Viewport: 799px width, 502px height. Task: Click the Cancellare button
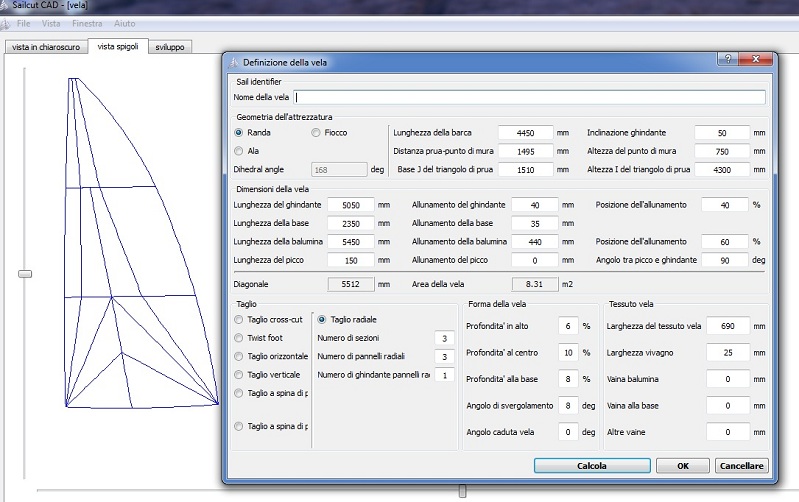pyautogui.click(x=741, y=466)
